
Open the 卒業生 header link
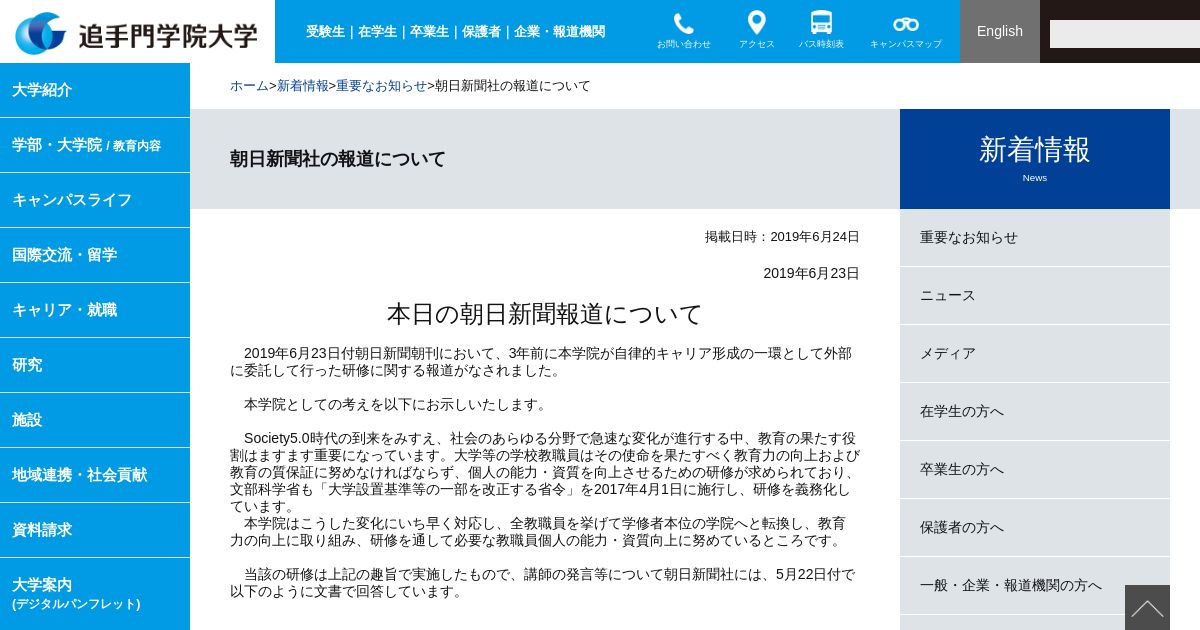point(430,31)
